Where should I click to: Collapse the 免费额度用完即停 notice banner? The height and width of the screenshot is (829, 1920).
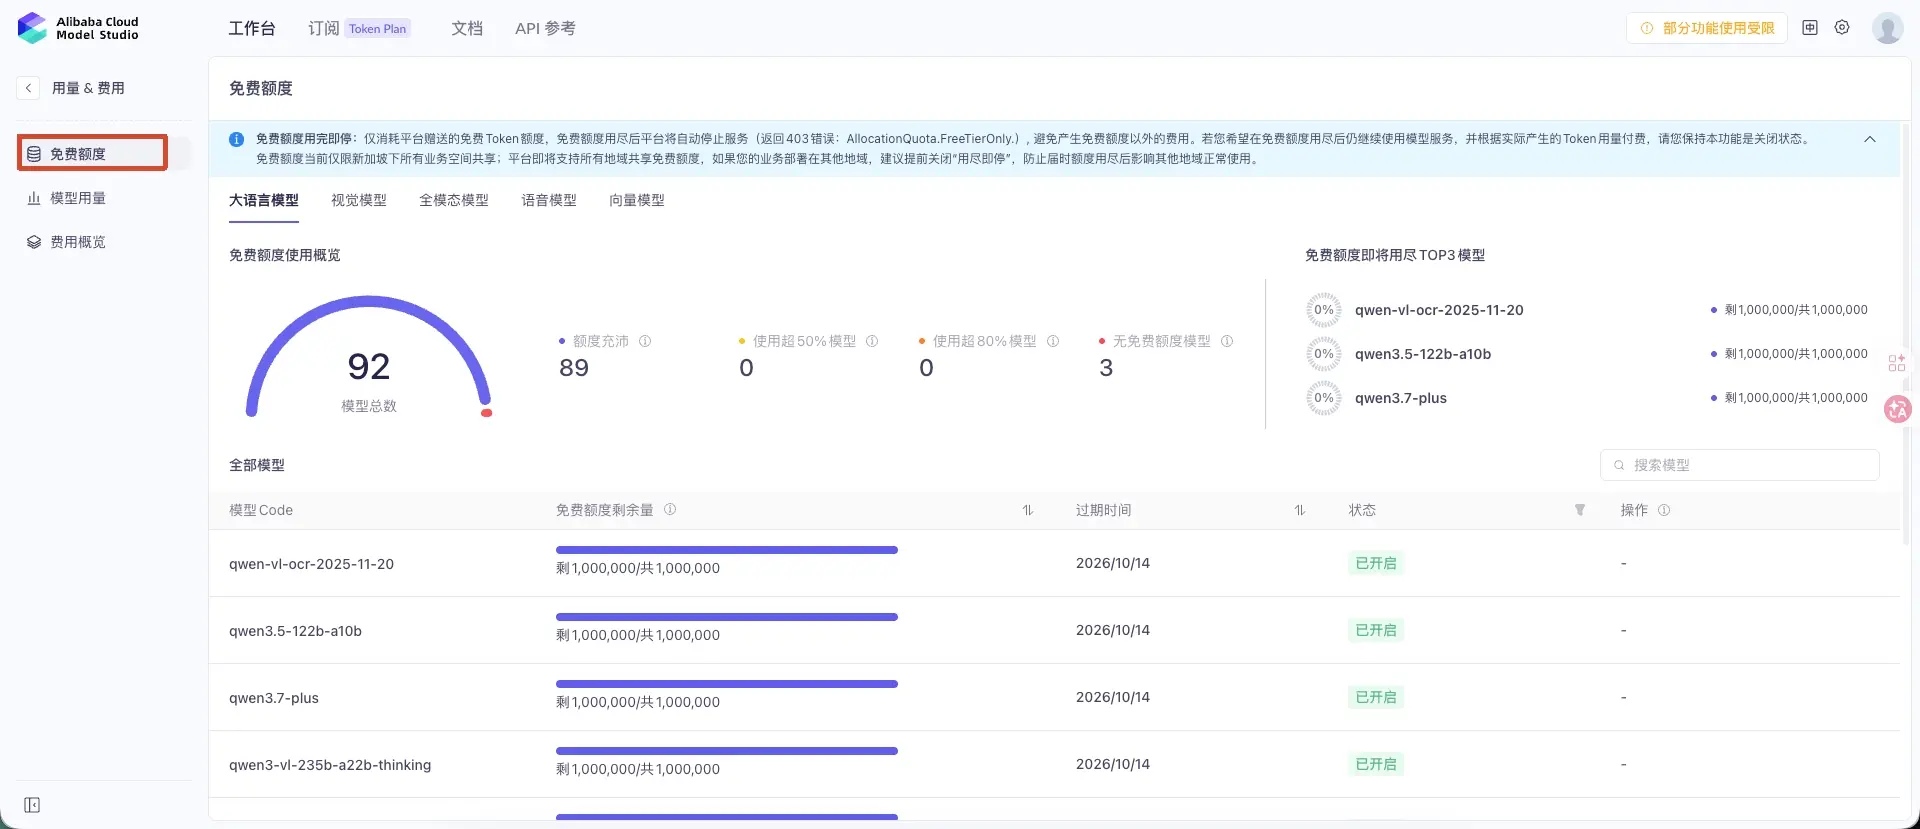(x=1870, y=139)
